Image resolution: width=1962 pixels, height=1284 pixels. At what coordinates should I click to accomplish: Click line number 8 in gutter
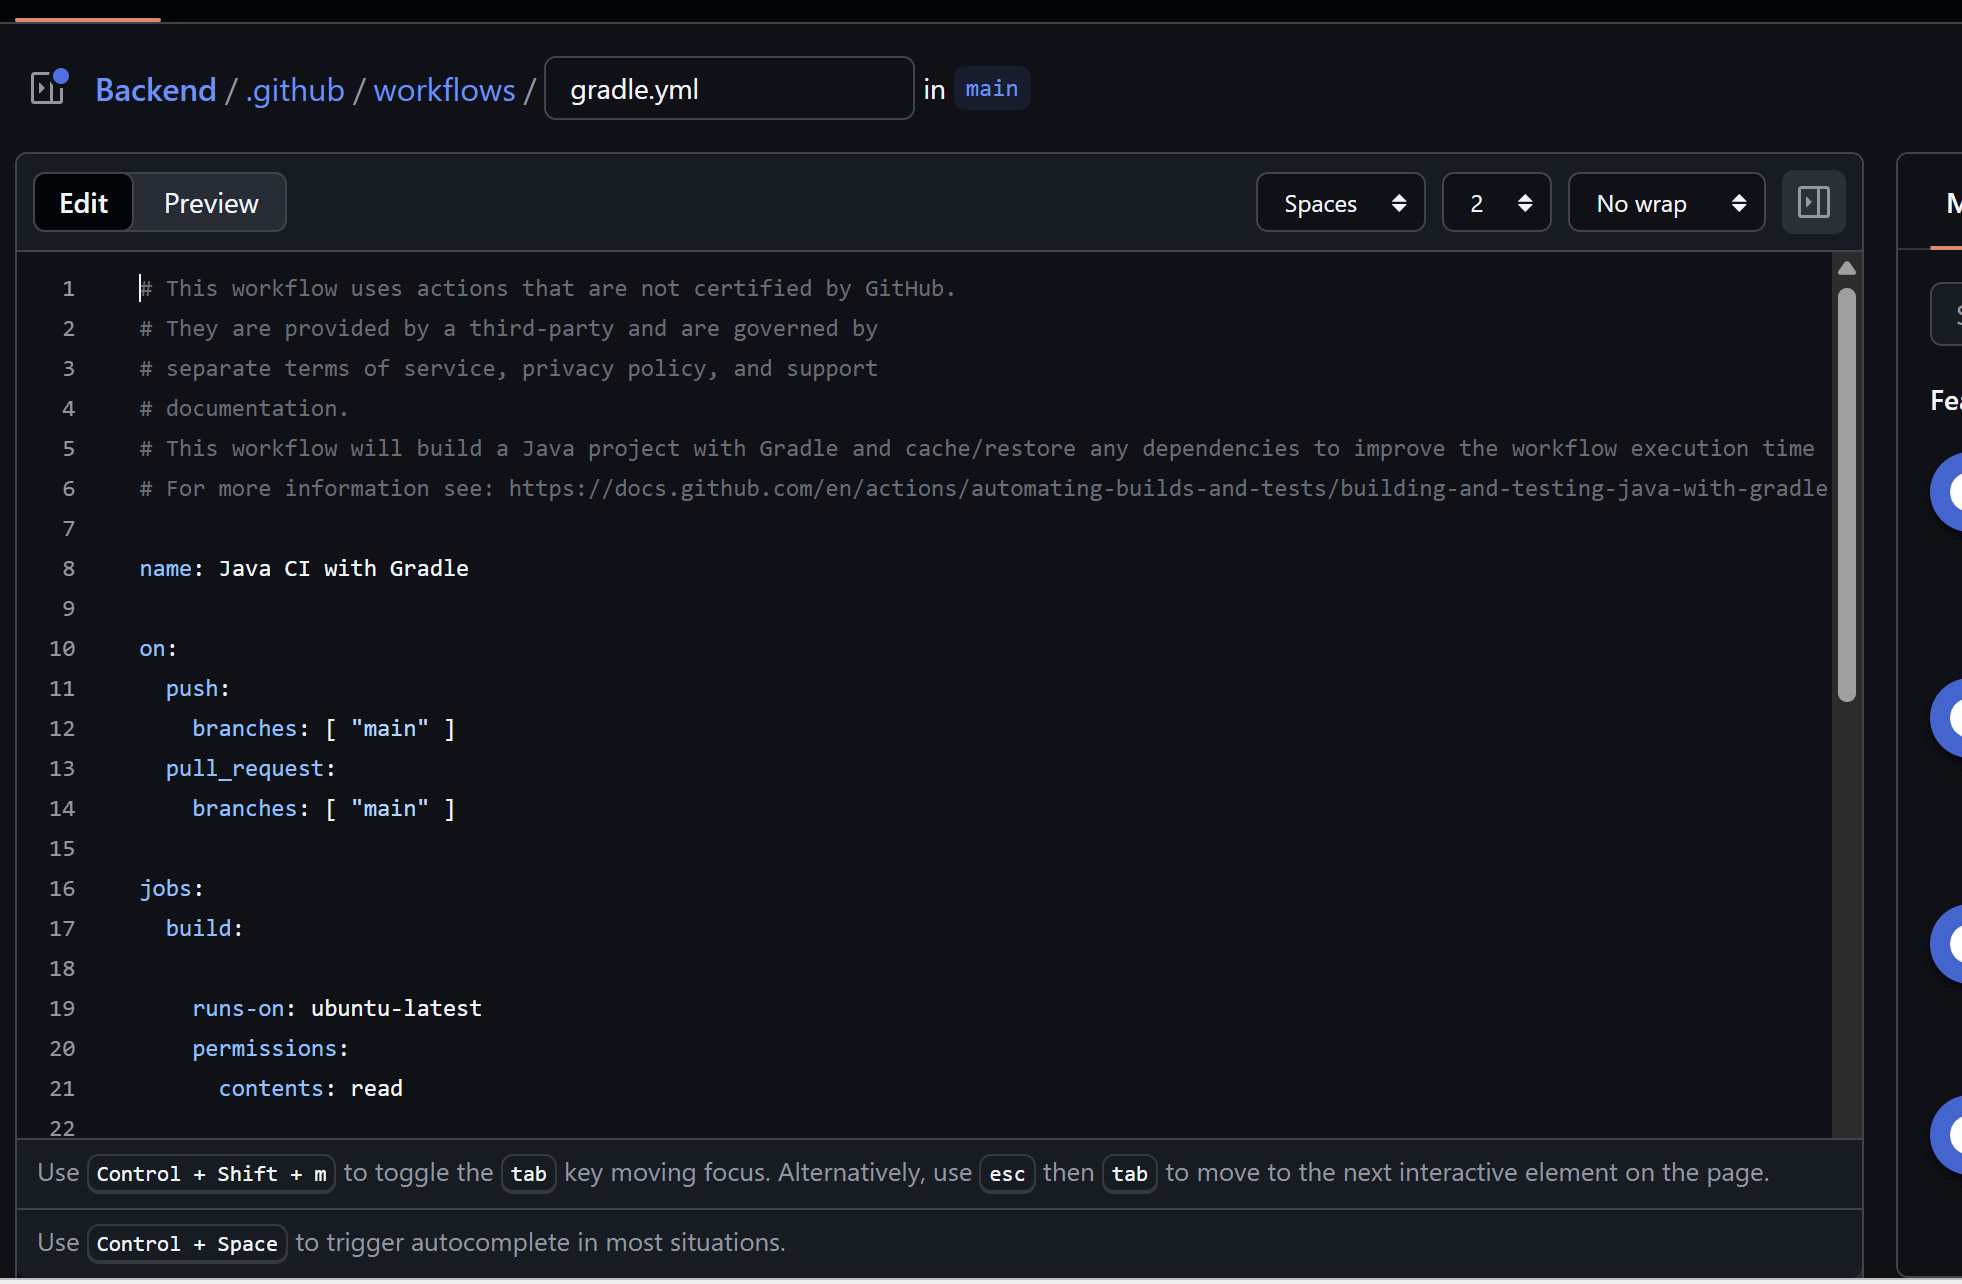pos(68,568)
